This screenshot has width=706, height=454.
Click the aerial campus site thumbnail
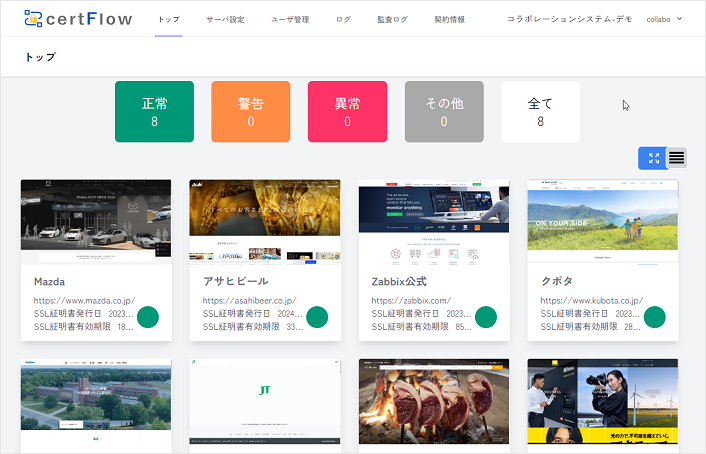click(96, 402)
